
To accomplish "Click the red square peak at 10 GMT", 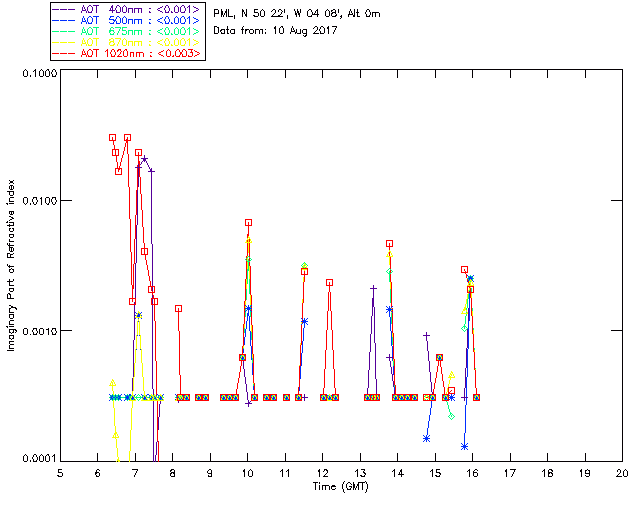I will [249, 223].
